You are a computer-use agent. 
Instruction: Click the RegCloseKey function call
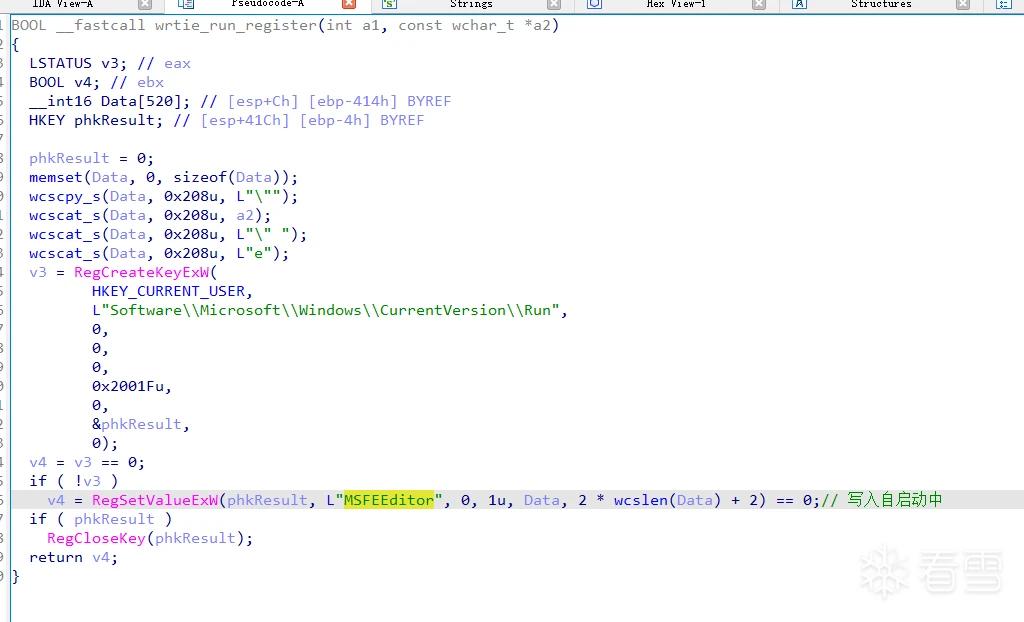[96, 538]
